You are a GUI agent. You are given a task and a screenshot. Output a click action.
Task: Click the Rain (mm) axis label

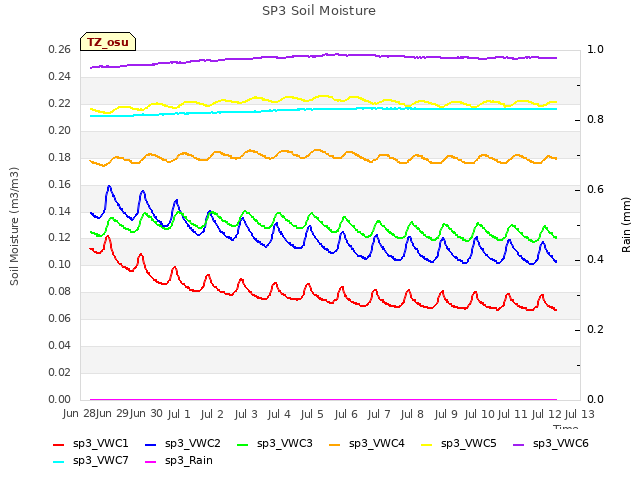(x=626, y=225)
